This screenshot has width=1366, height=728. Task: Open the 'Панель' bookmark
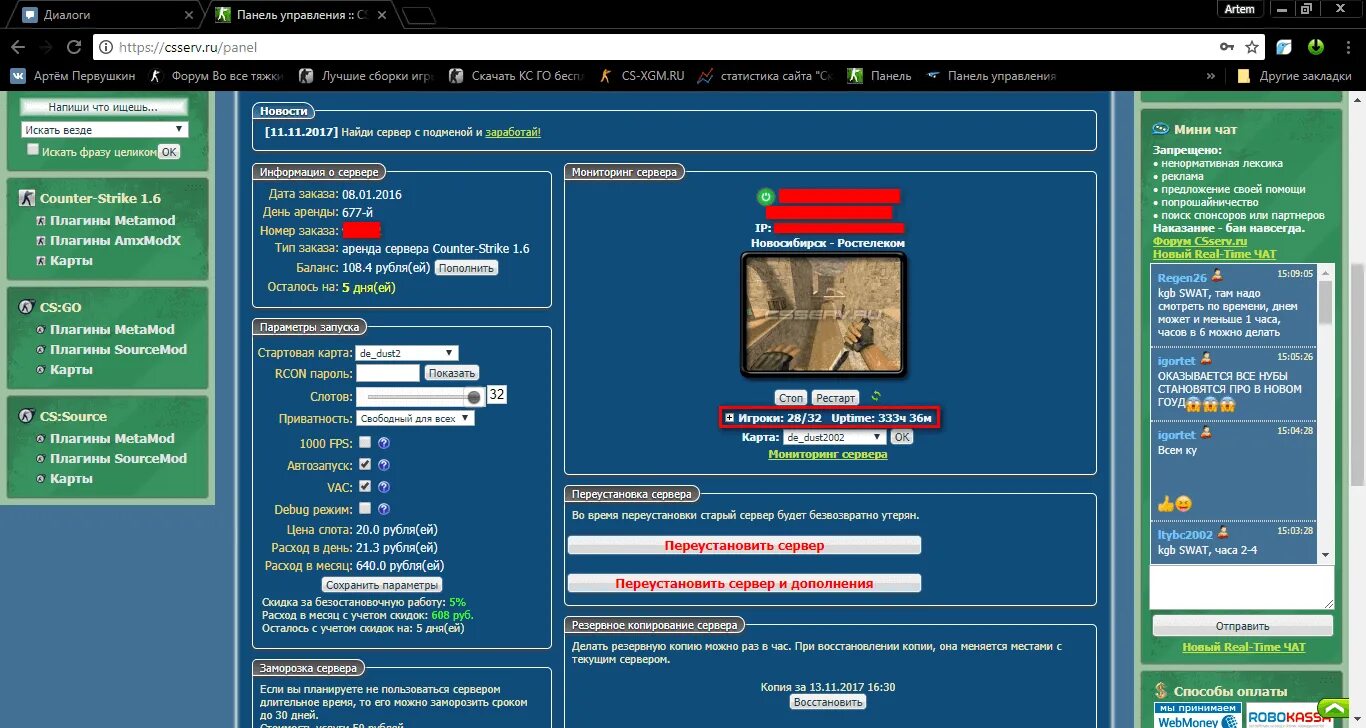pyautogui.click(x=880, y=76)
